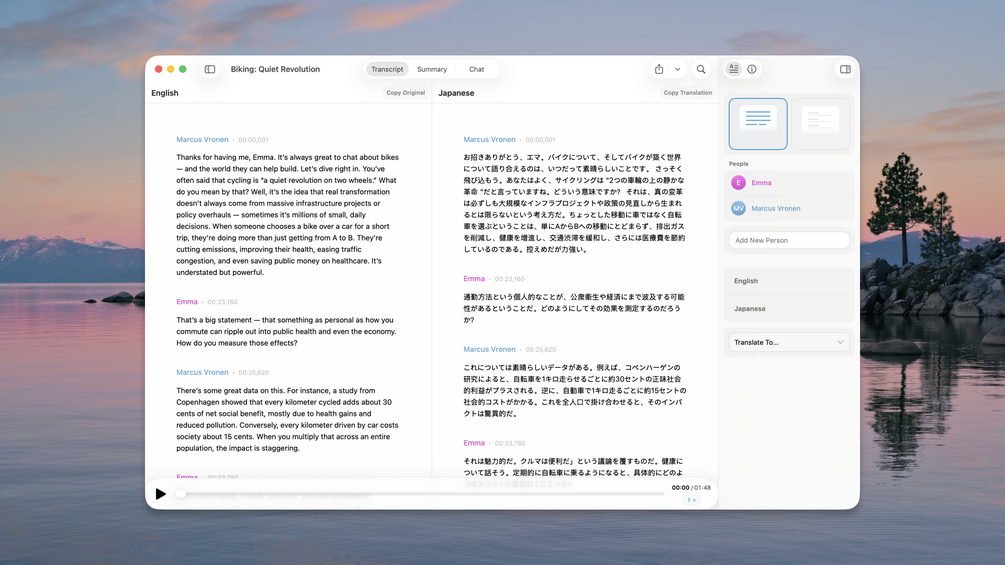Click English speaker Marcus Vronen at 00:00,001
Viewport: 1005px width, 565px height.
click(x=202, y=140)
